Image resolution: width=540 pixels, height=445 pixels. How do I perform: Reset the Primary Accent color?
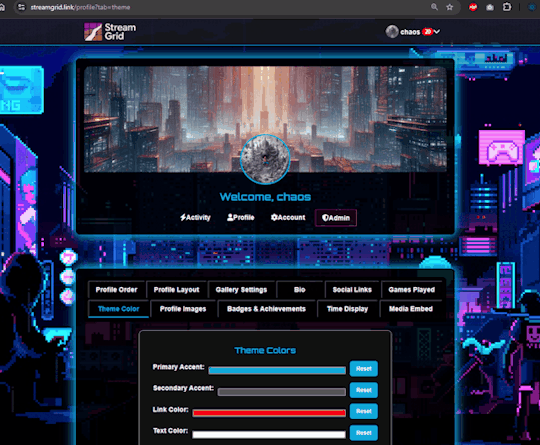(364, 369)
